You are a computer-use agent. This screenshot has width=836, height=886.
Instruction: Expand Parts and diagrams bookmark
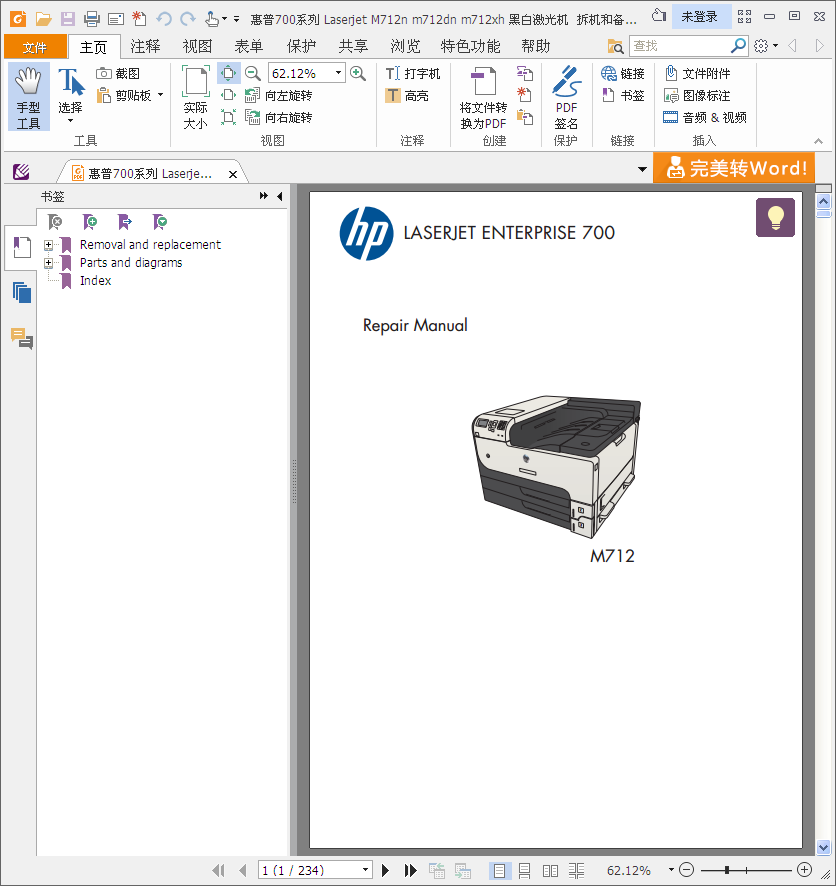tap(49, 263)
